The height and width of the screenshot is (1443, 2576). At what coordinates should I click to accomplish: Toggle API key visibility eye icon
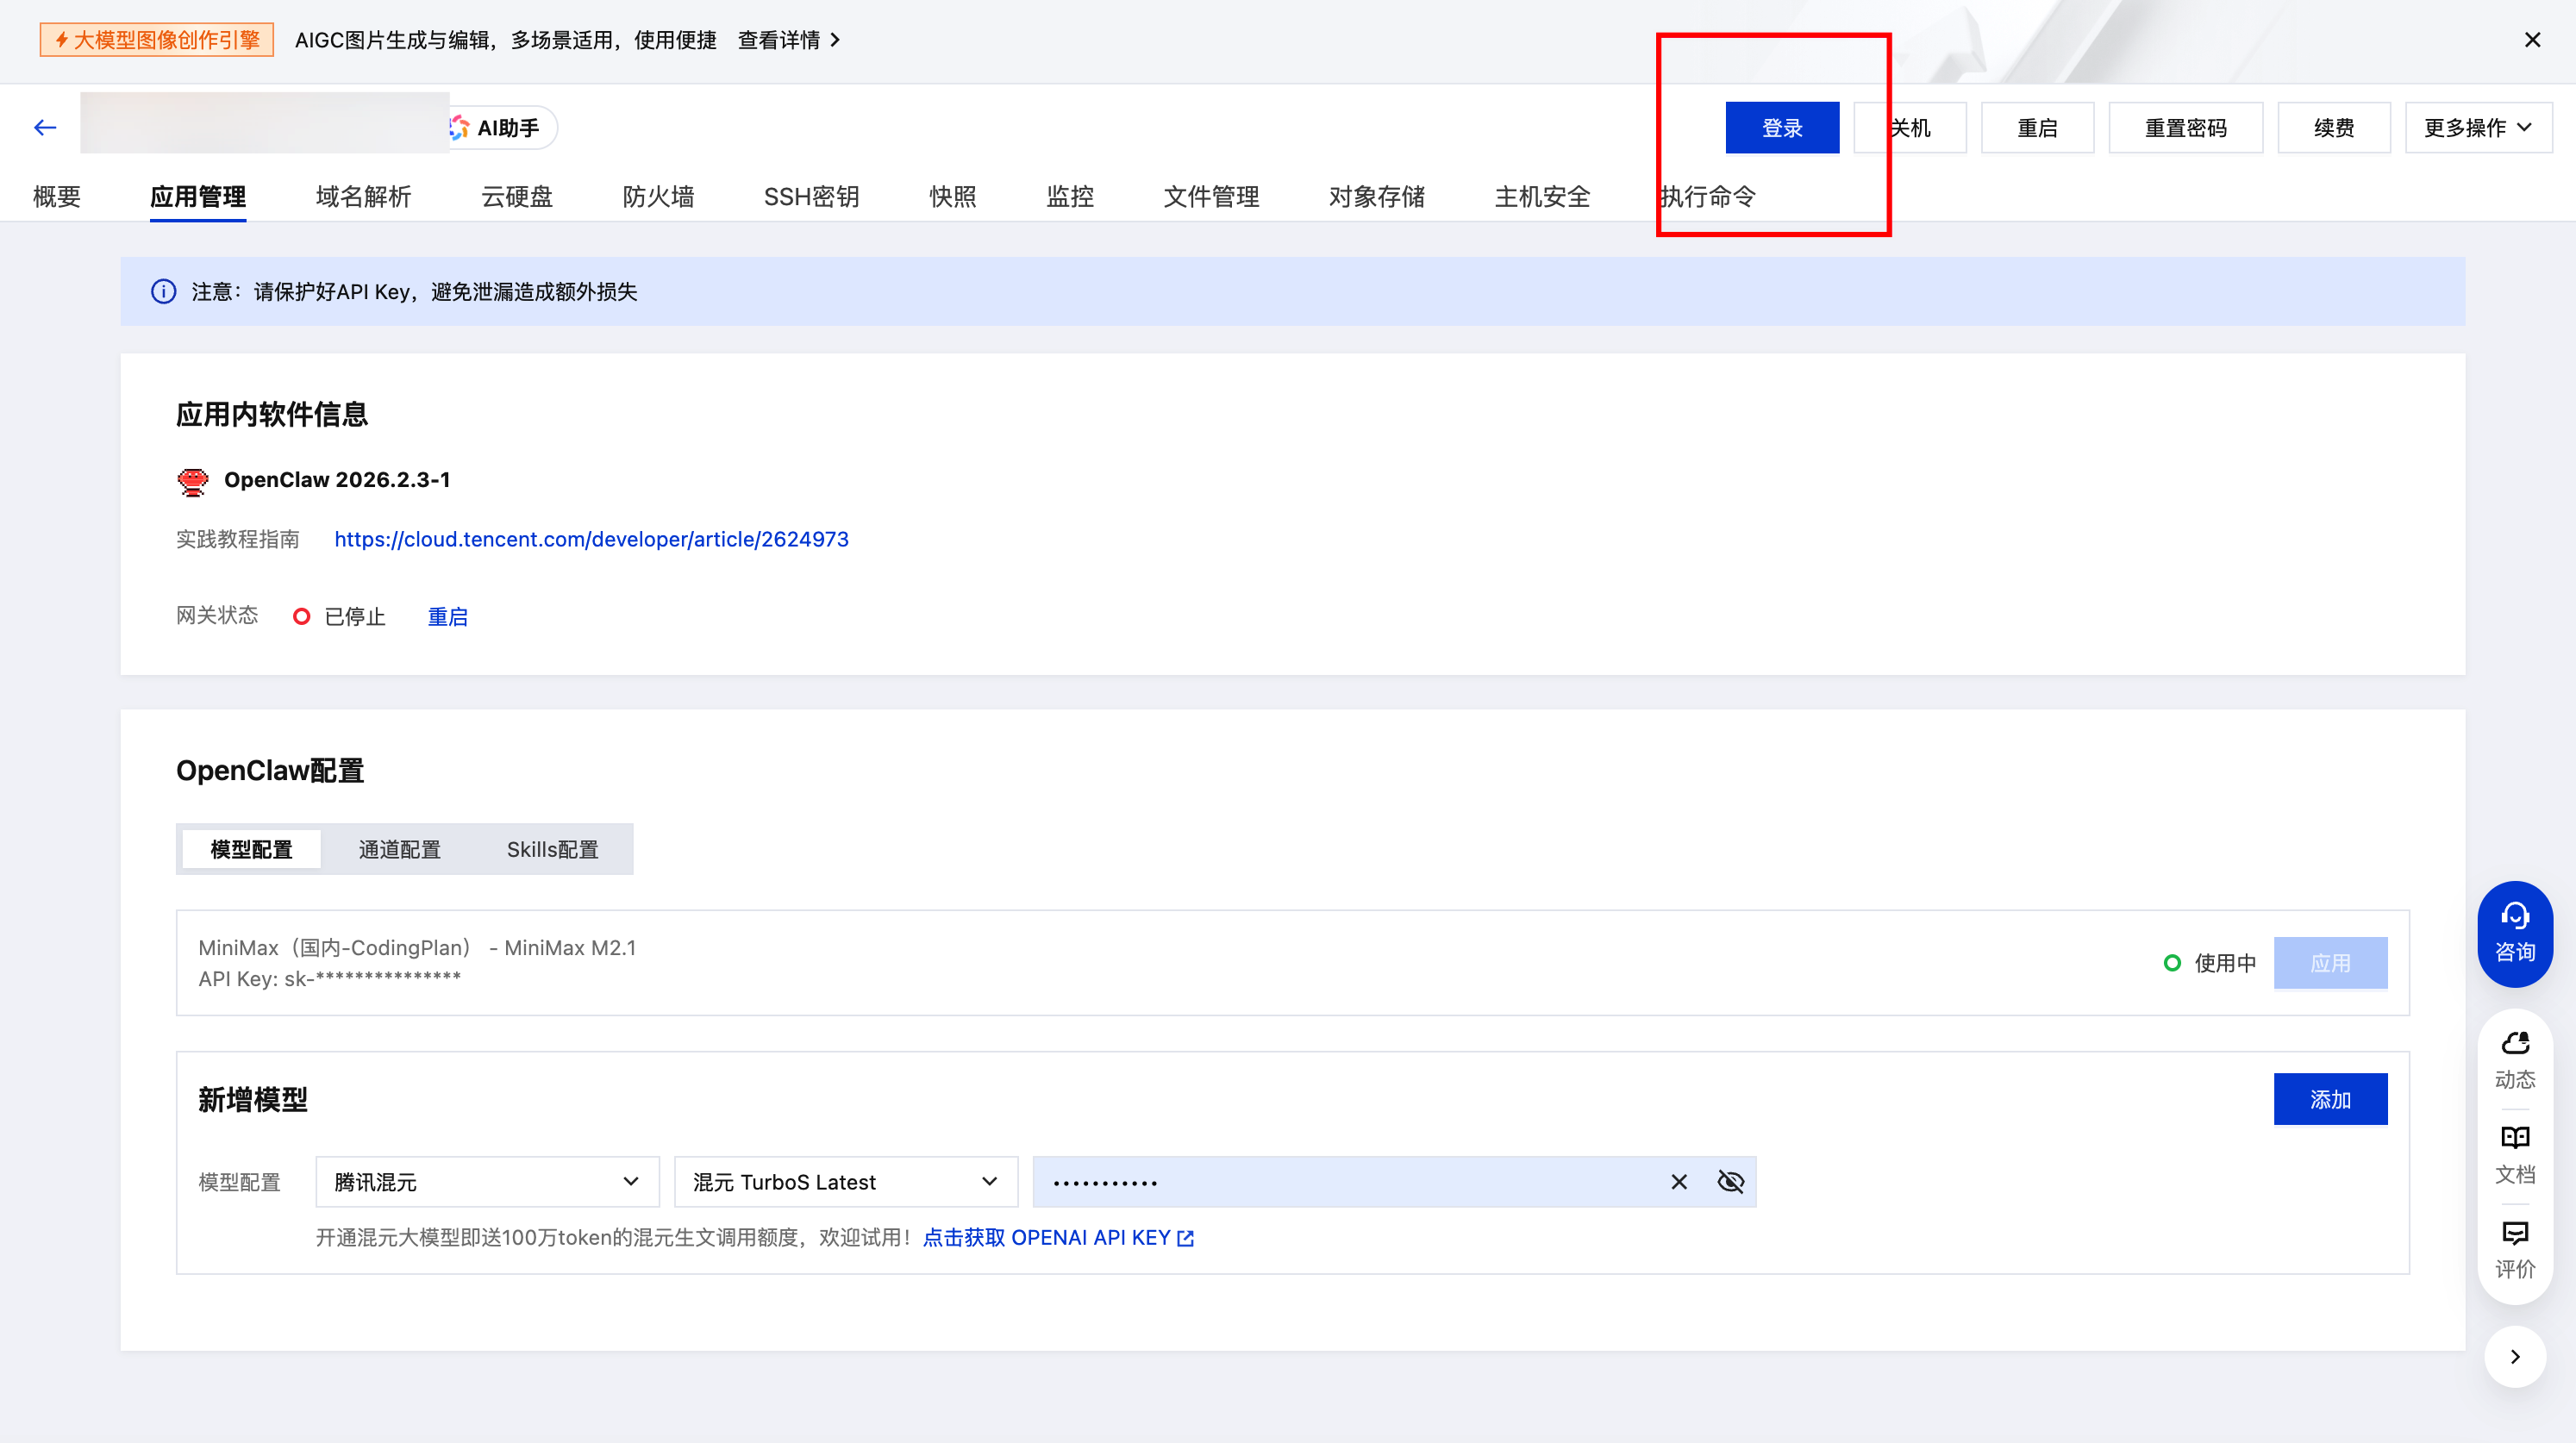pyautogui.click(x=1730, y=1182)
